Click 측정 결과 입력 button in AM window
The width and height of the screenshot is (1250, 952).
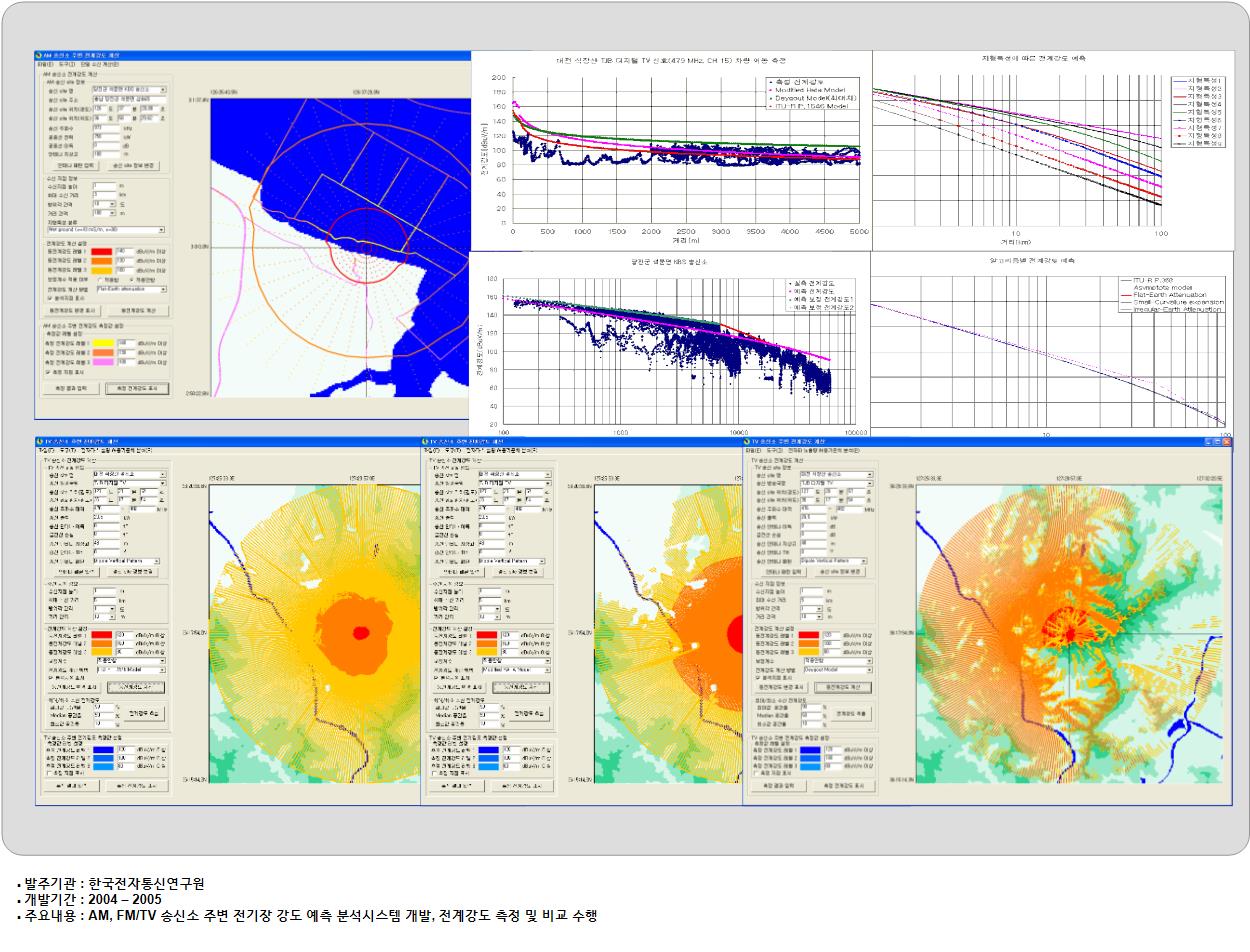coord(72,388)
